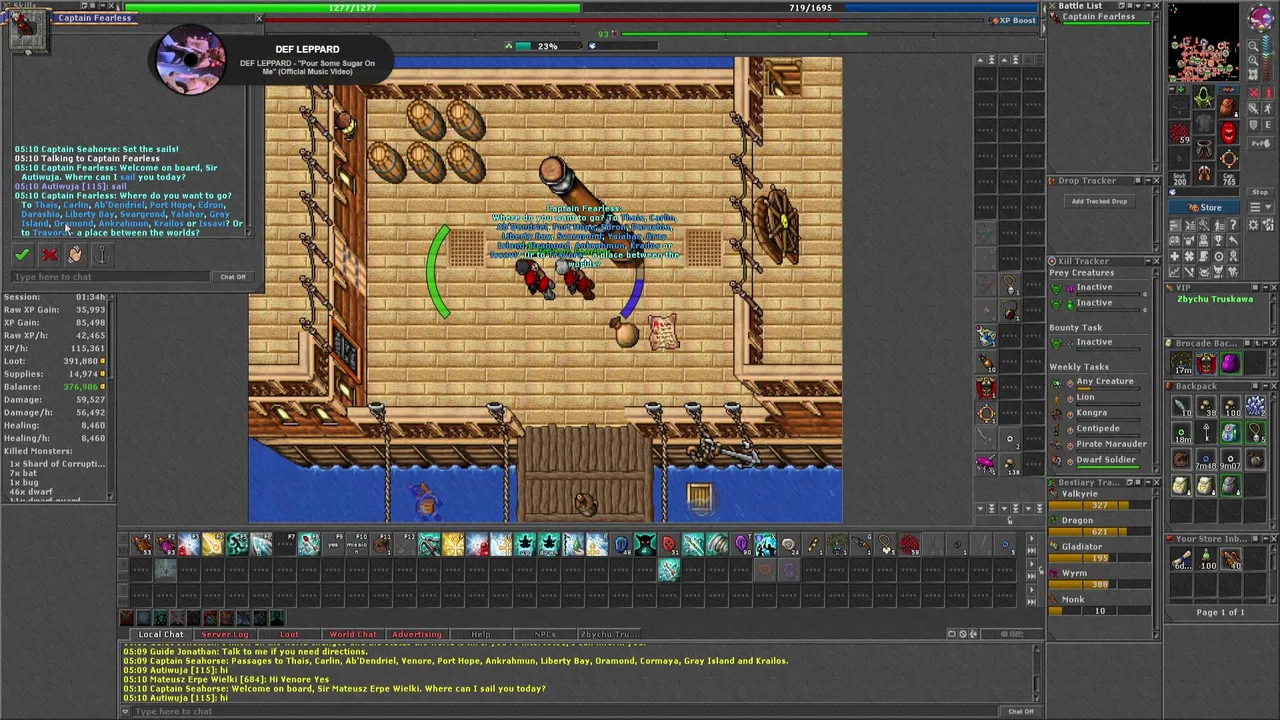This screenshot has height=720, width=1280.
Task: Confirm with green checkmark in chat window
Action: 21,255
